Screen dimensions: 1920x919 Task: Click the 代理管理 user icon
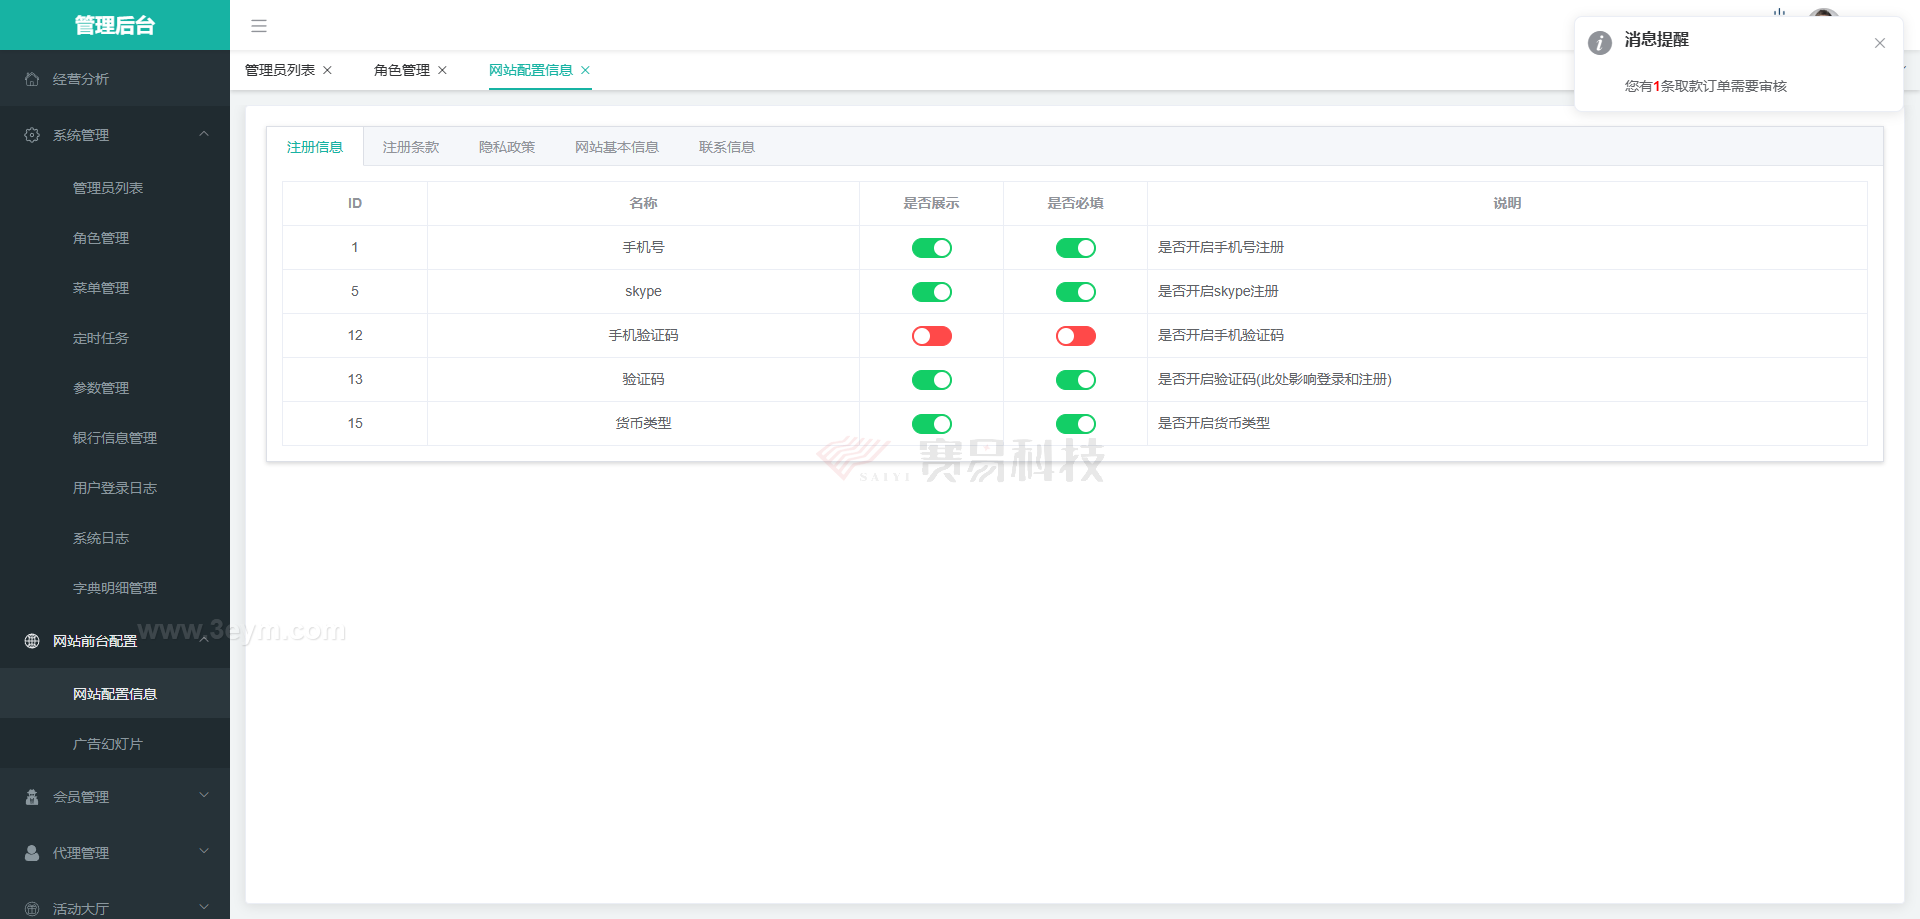click(x=32, y=853)
